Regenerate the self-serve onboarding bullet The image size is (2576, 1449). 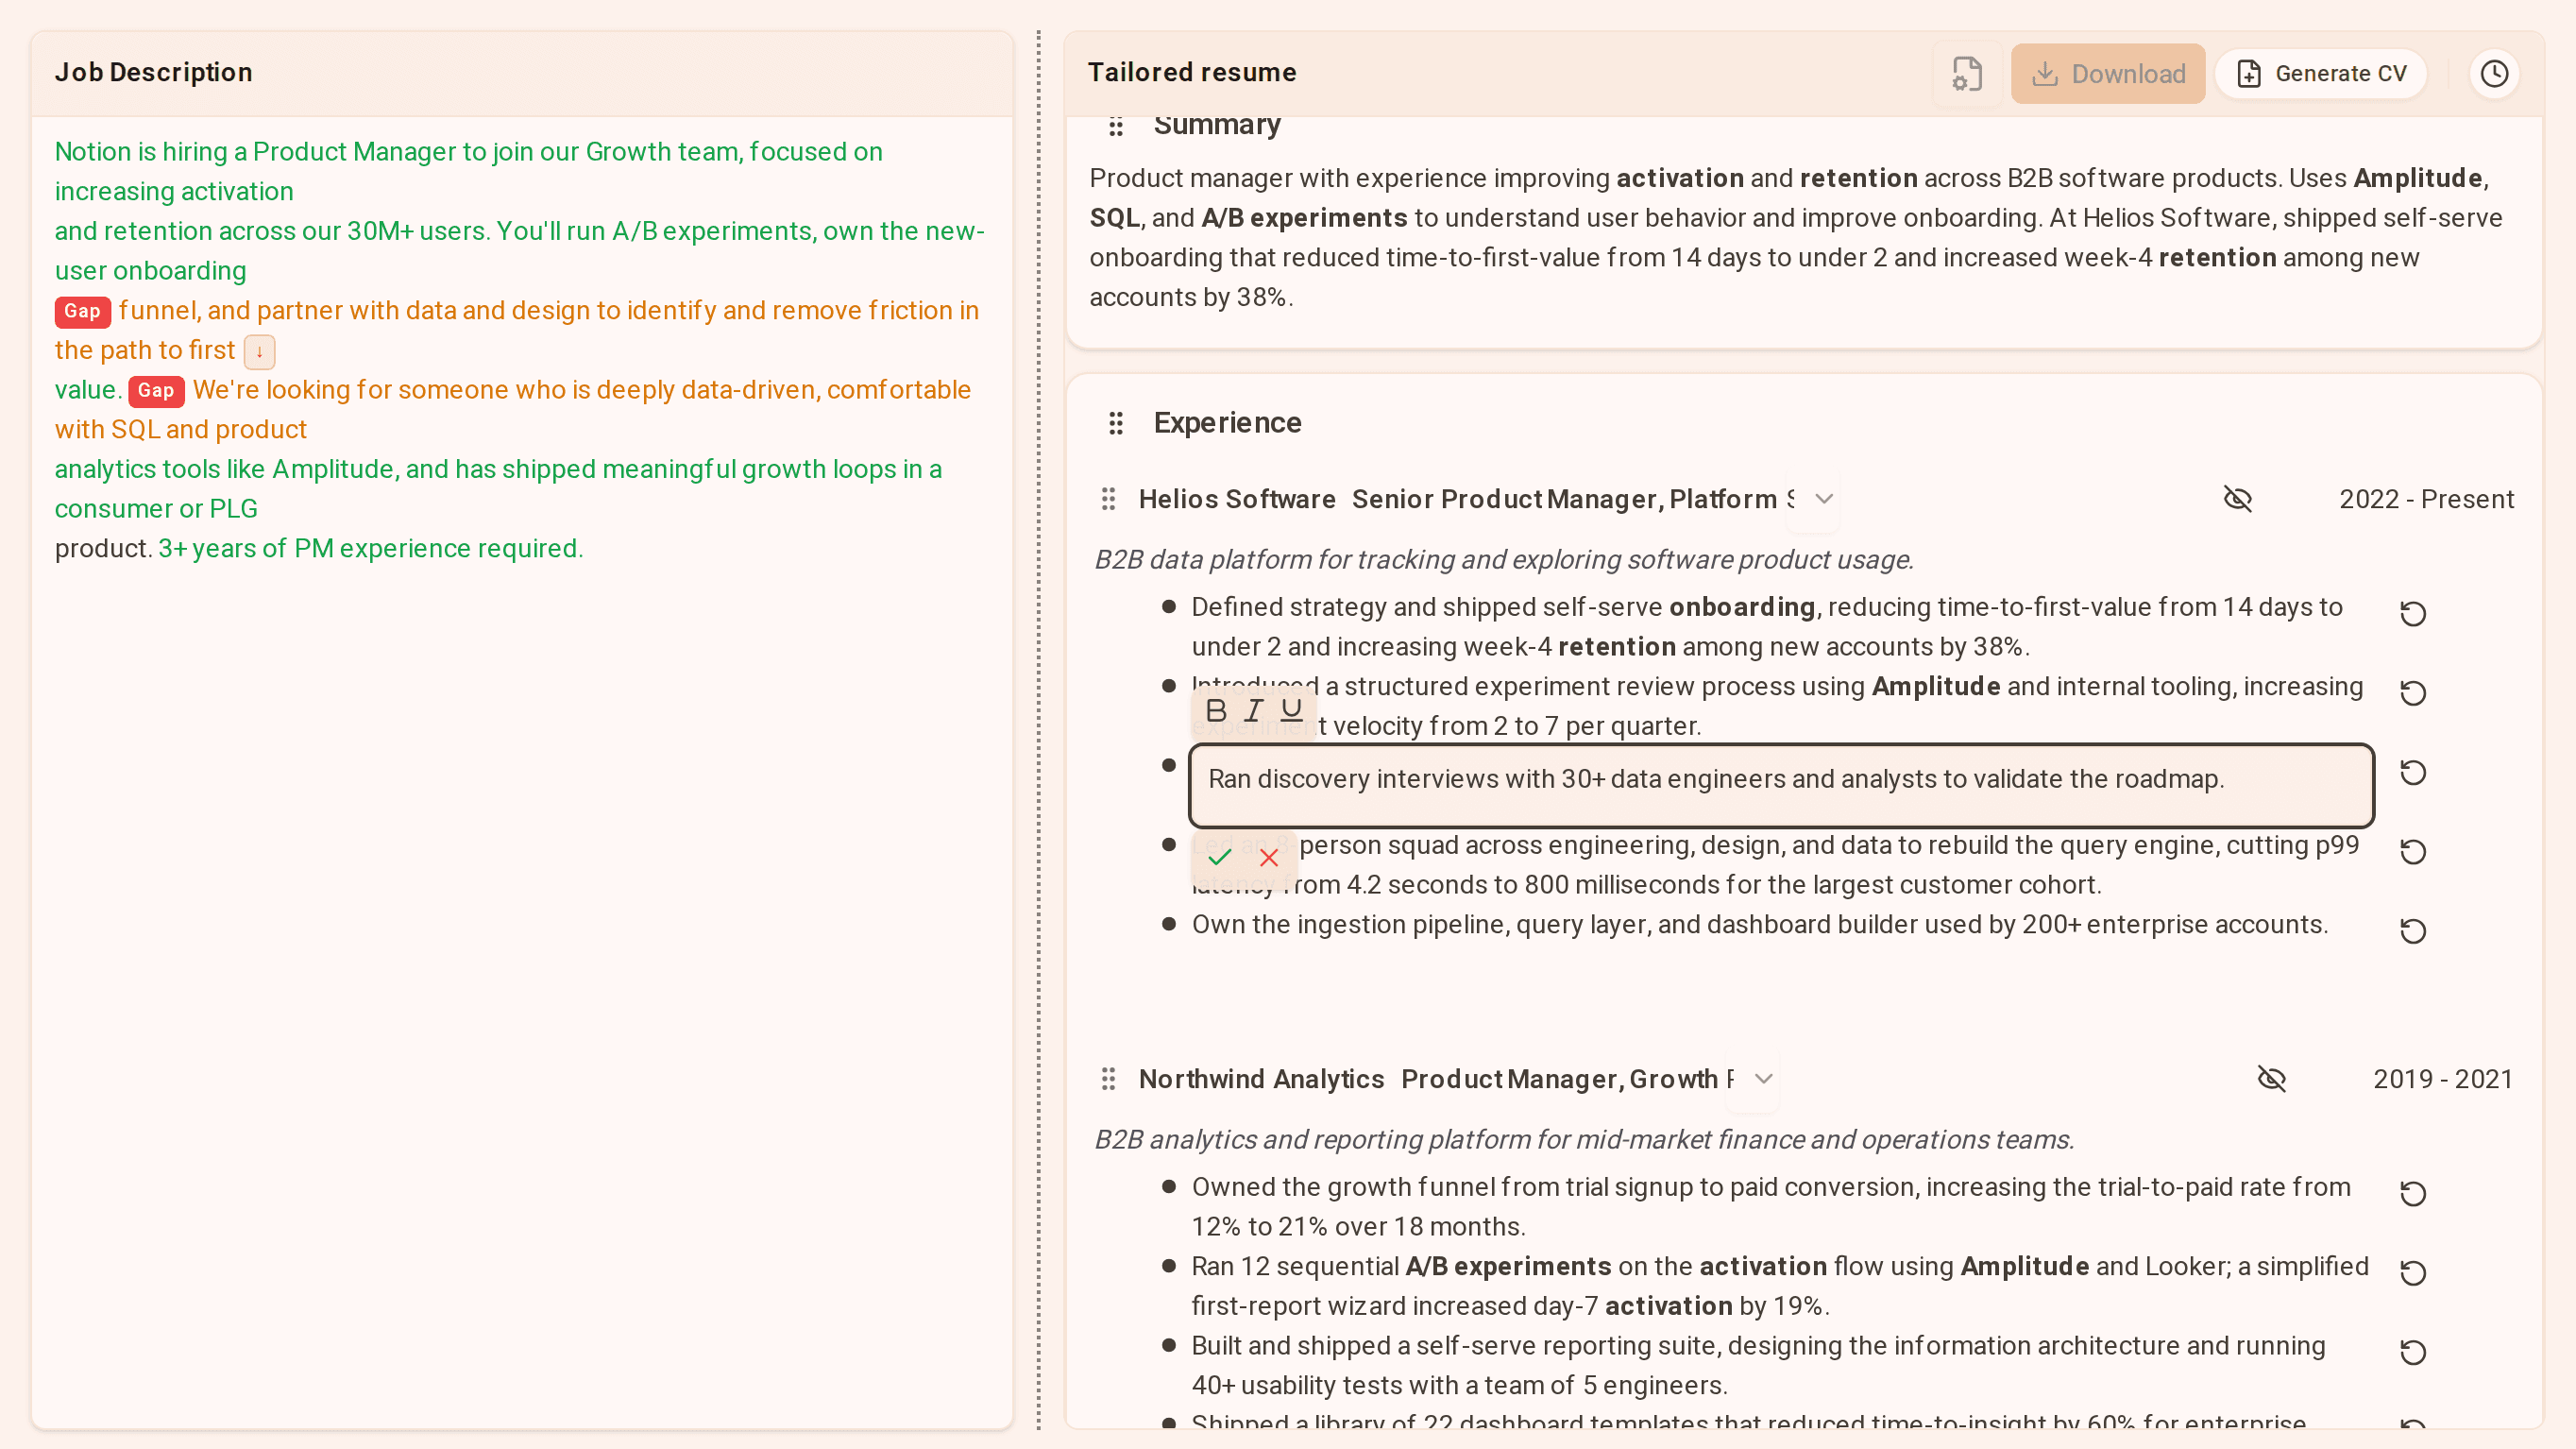click(2413, 613)
